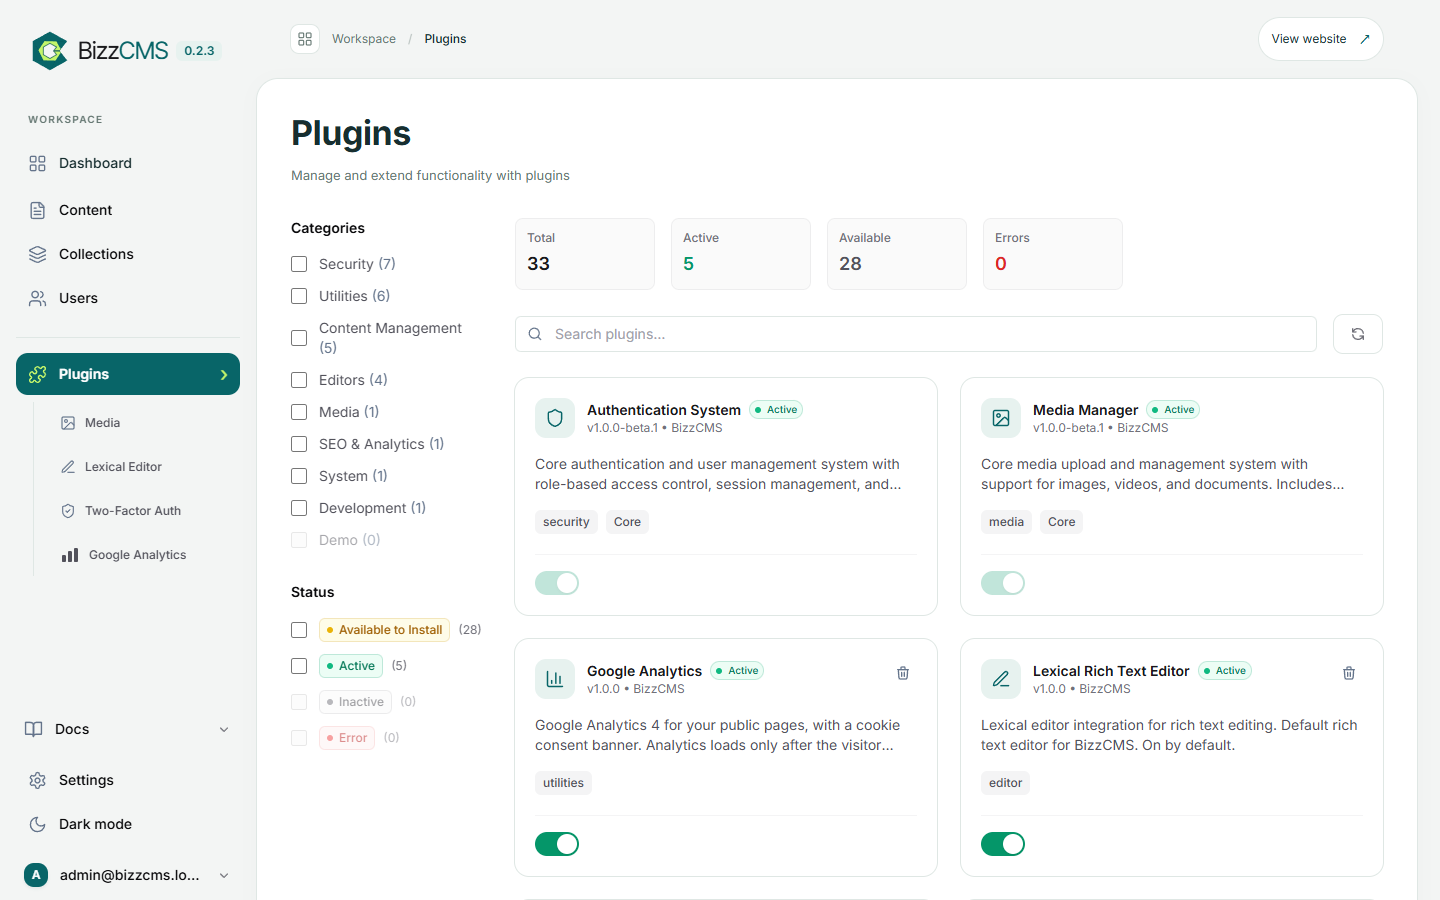The width and height of the screenshot is (1440, 900).
Task: Click the Users people icon in sidebar
Action: click(x=38, y=298)
